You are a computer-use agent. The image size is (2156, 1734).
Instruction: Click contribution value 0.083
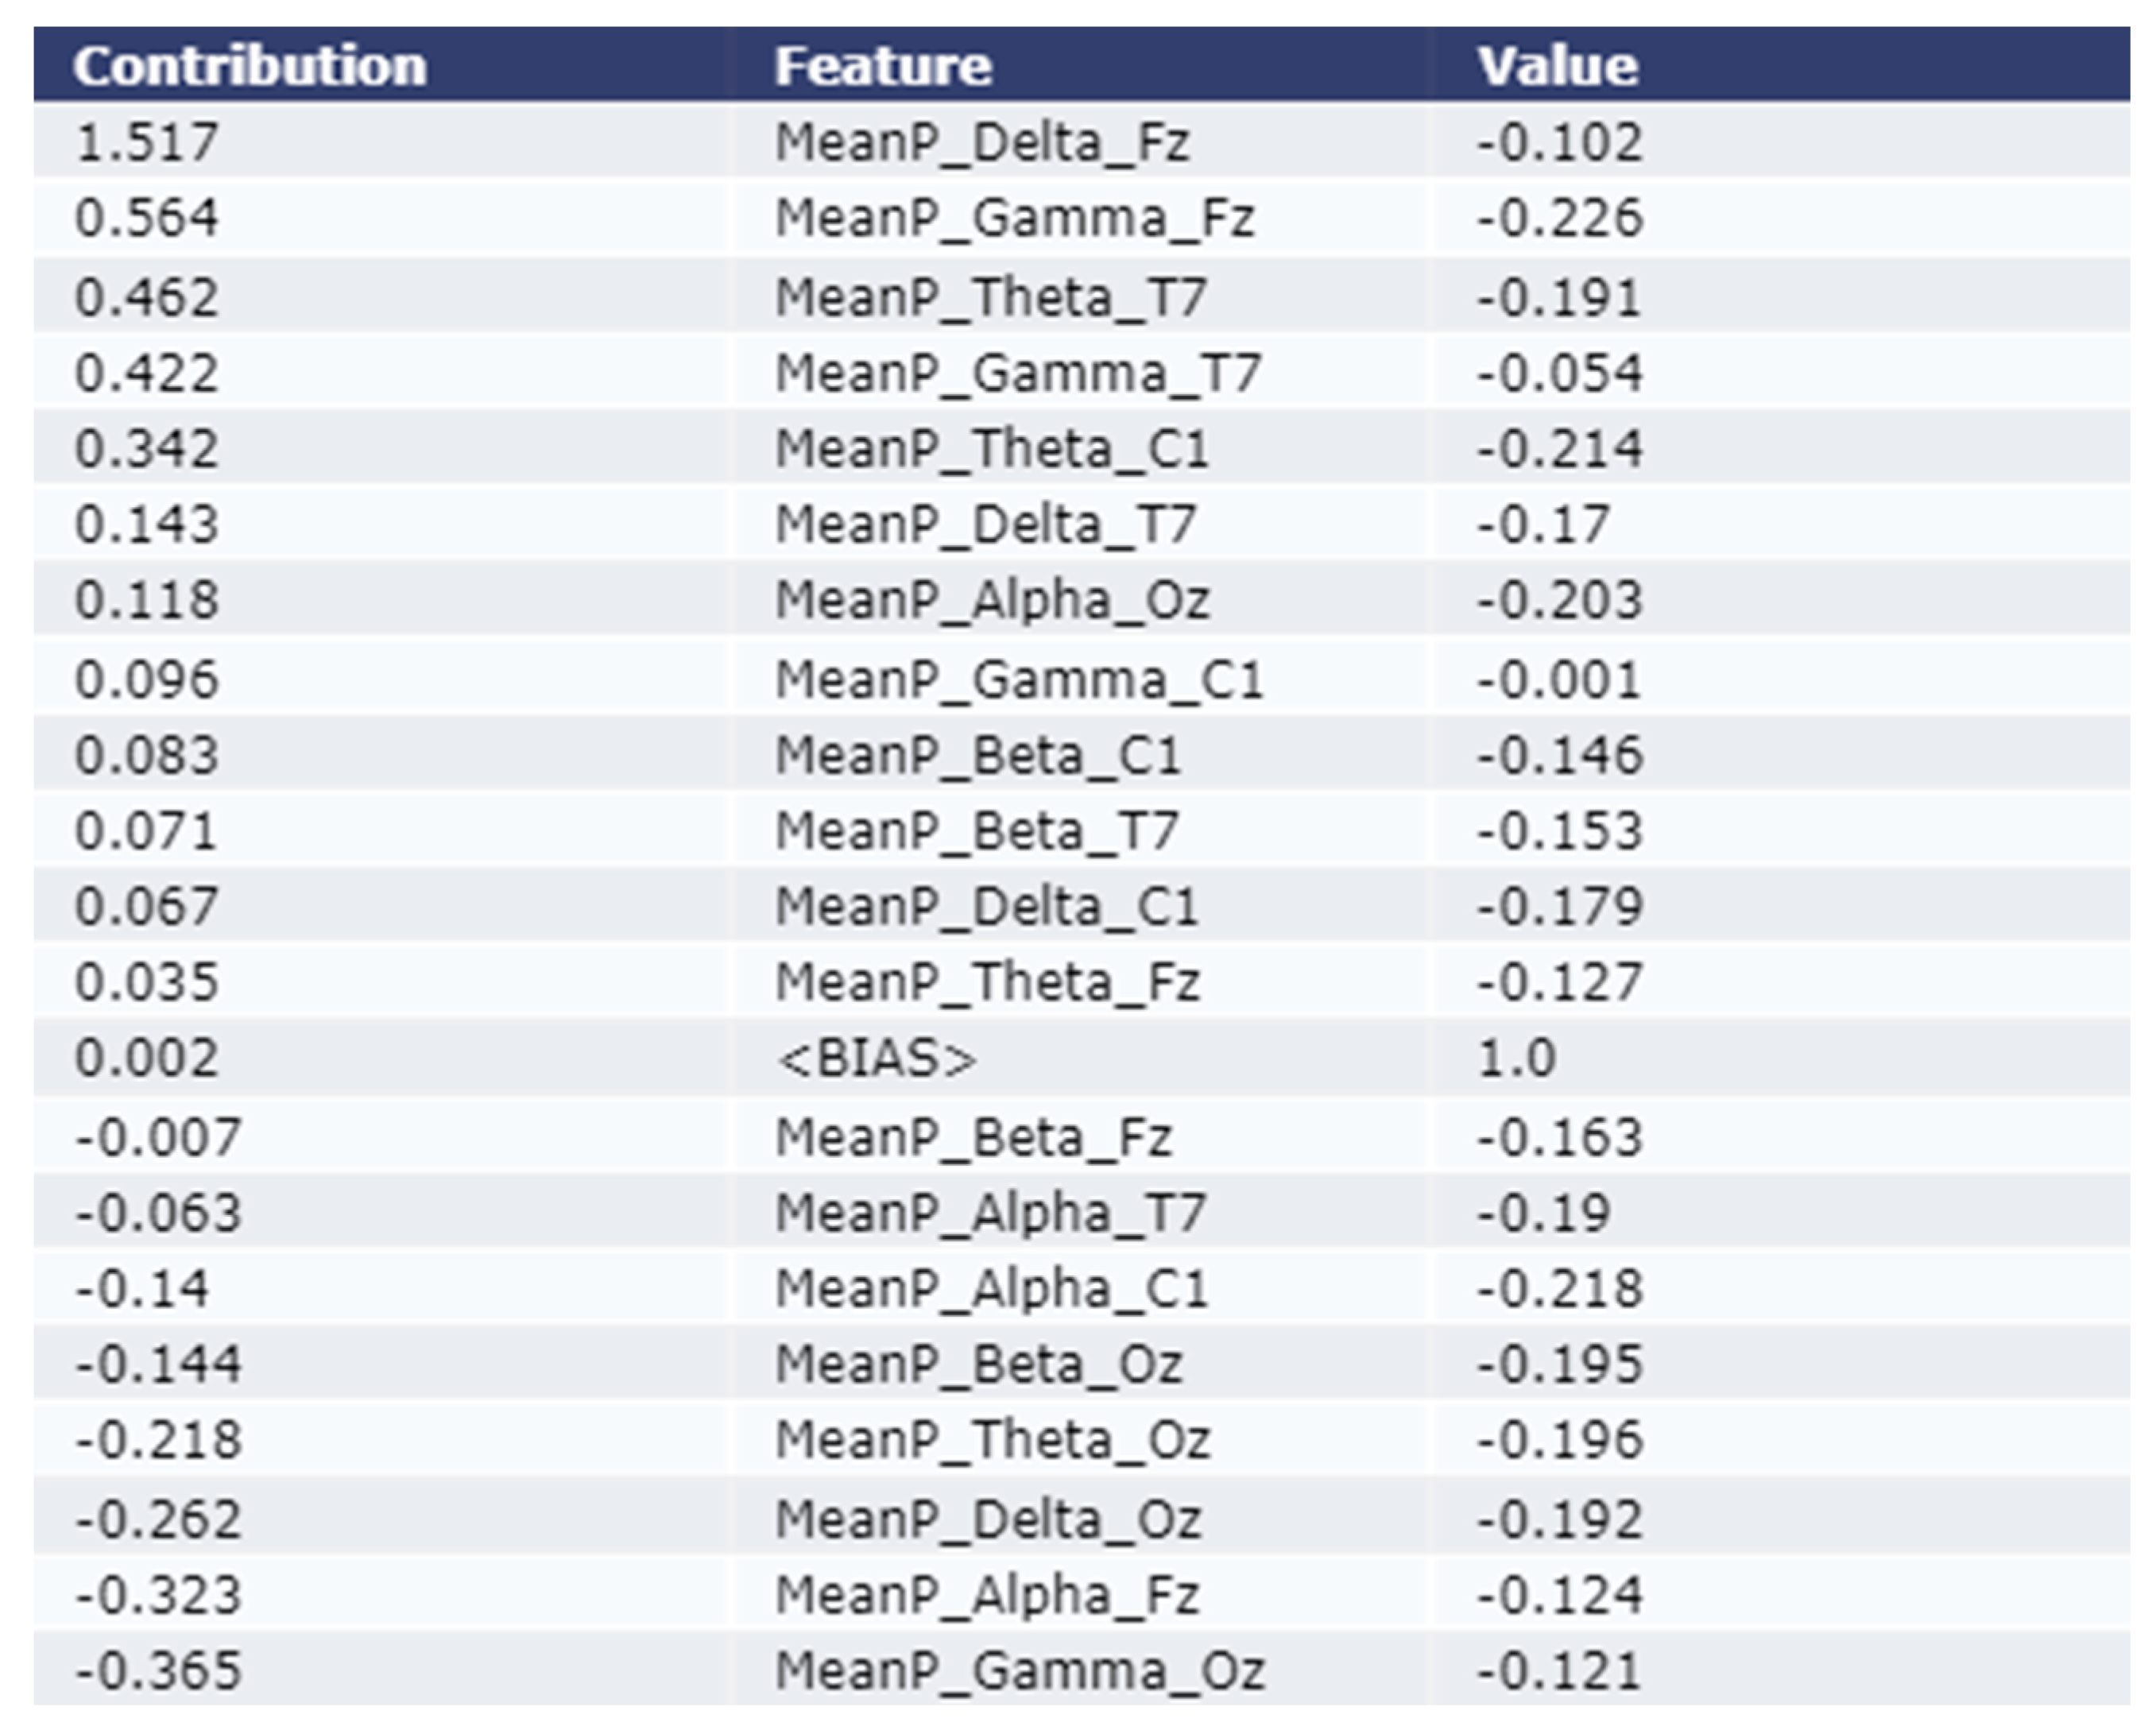[147, 755]
